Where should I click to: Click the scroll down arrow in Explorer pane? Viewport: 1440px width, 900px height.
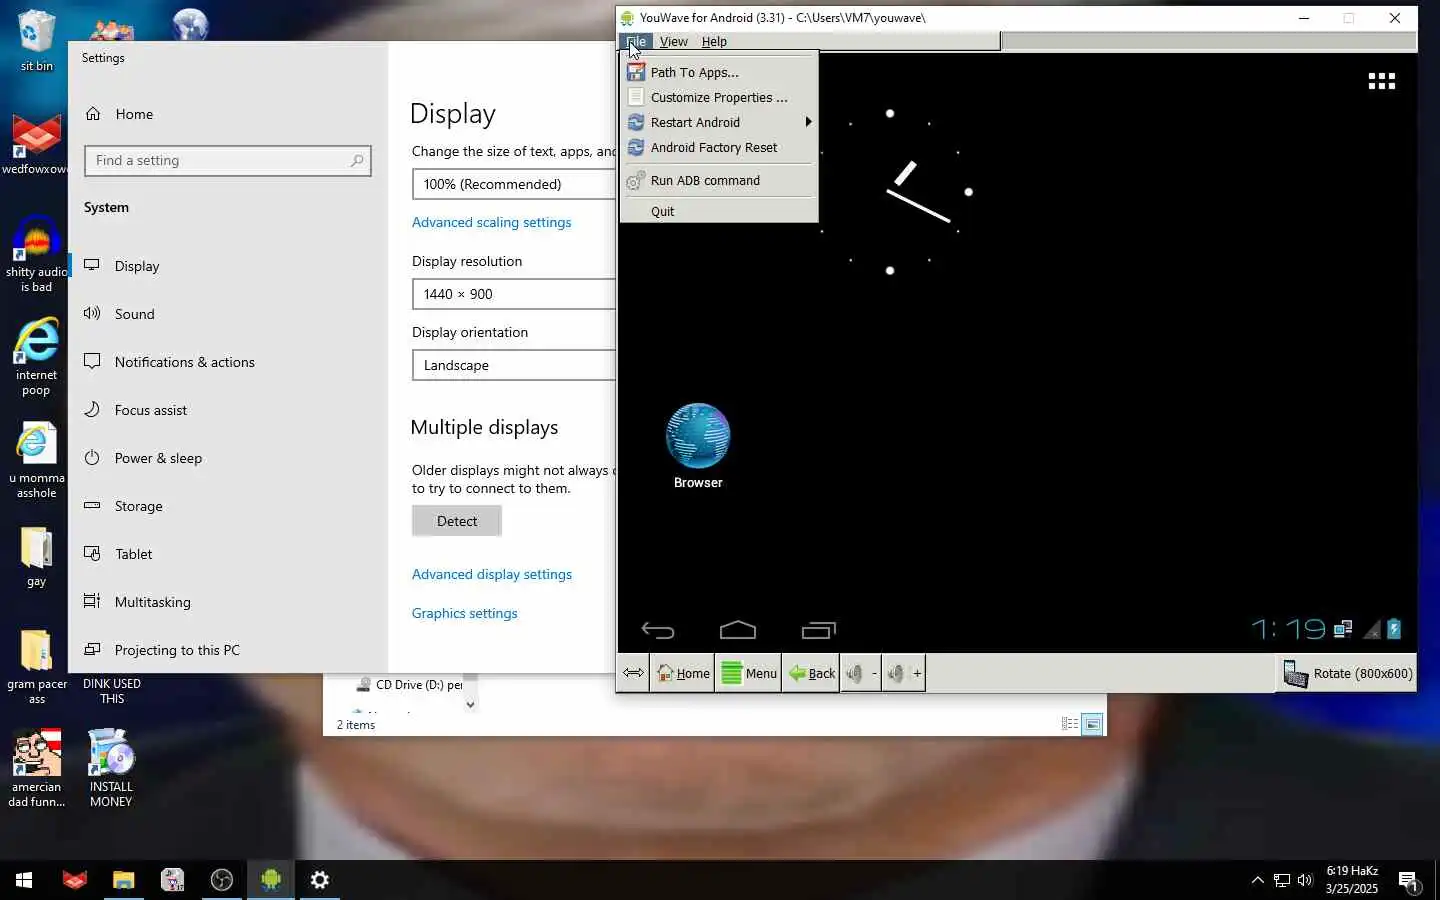tap(470, 704)
